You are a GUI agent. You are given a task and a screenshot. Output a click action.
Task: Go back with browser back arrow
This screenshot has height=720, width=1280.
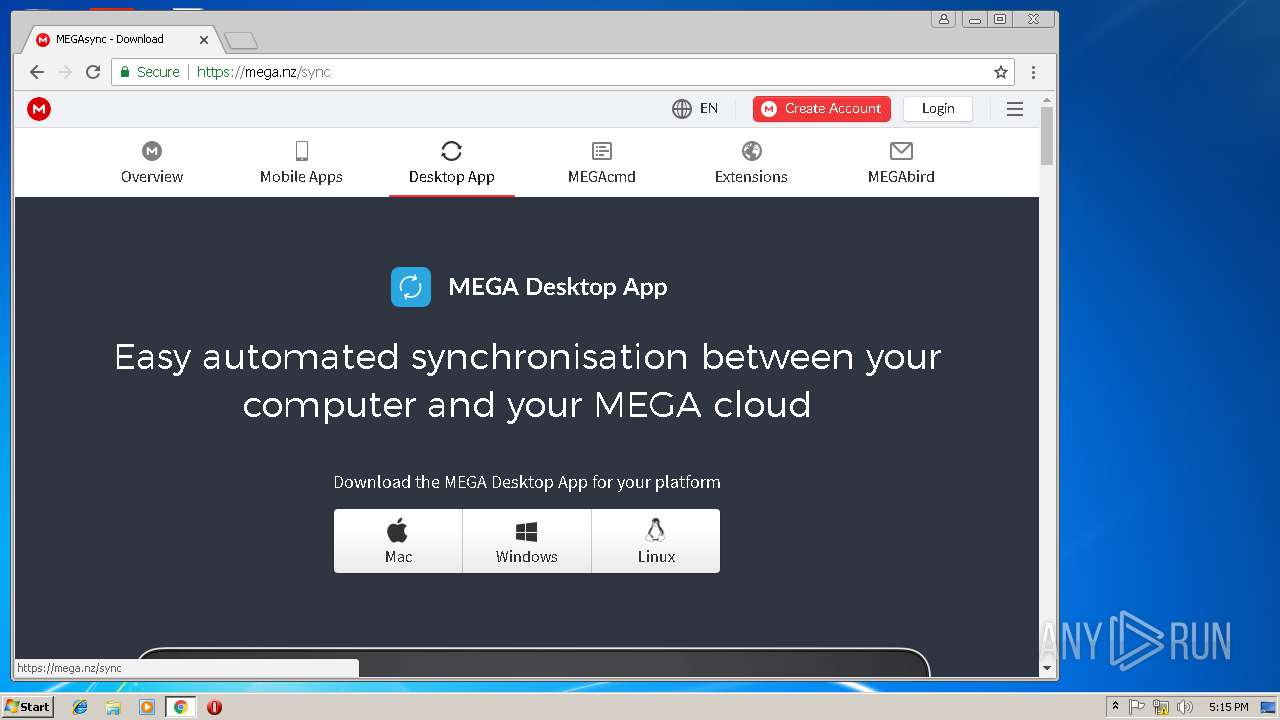pyautogui.click(x=37, y=72)
